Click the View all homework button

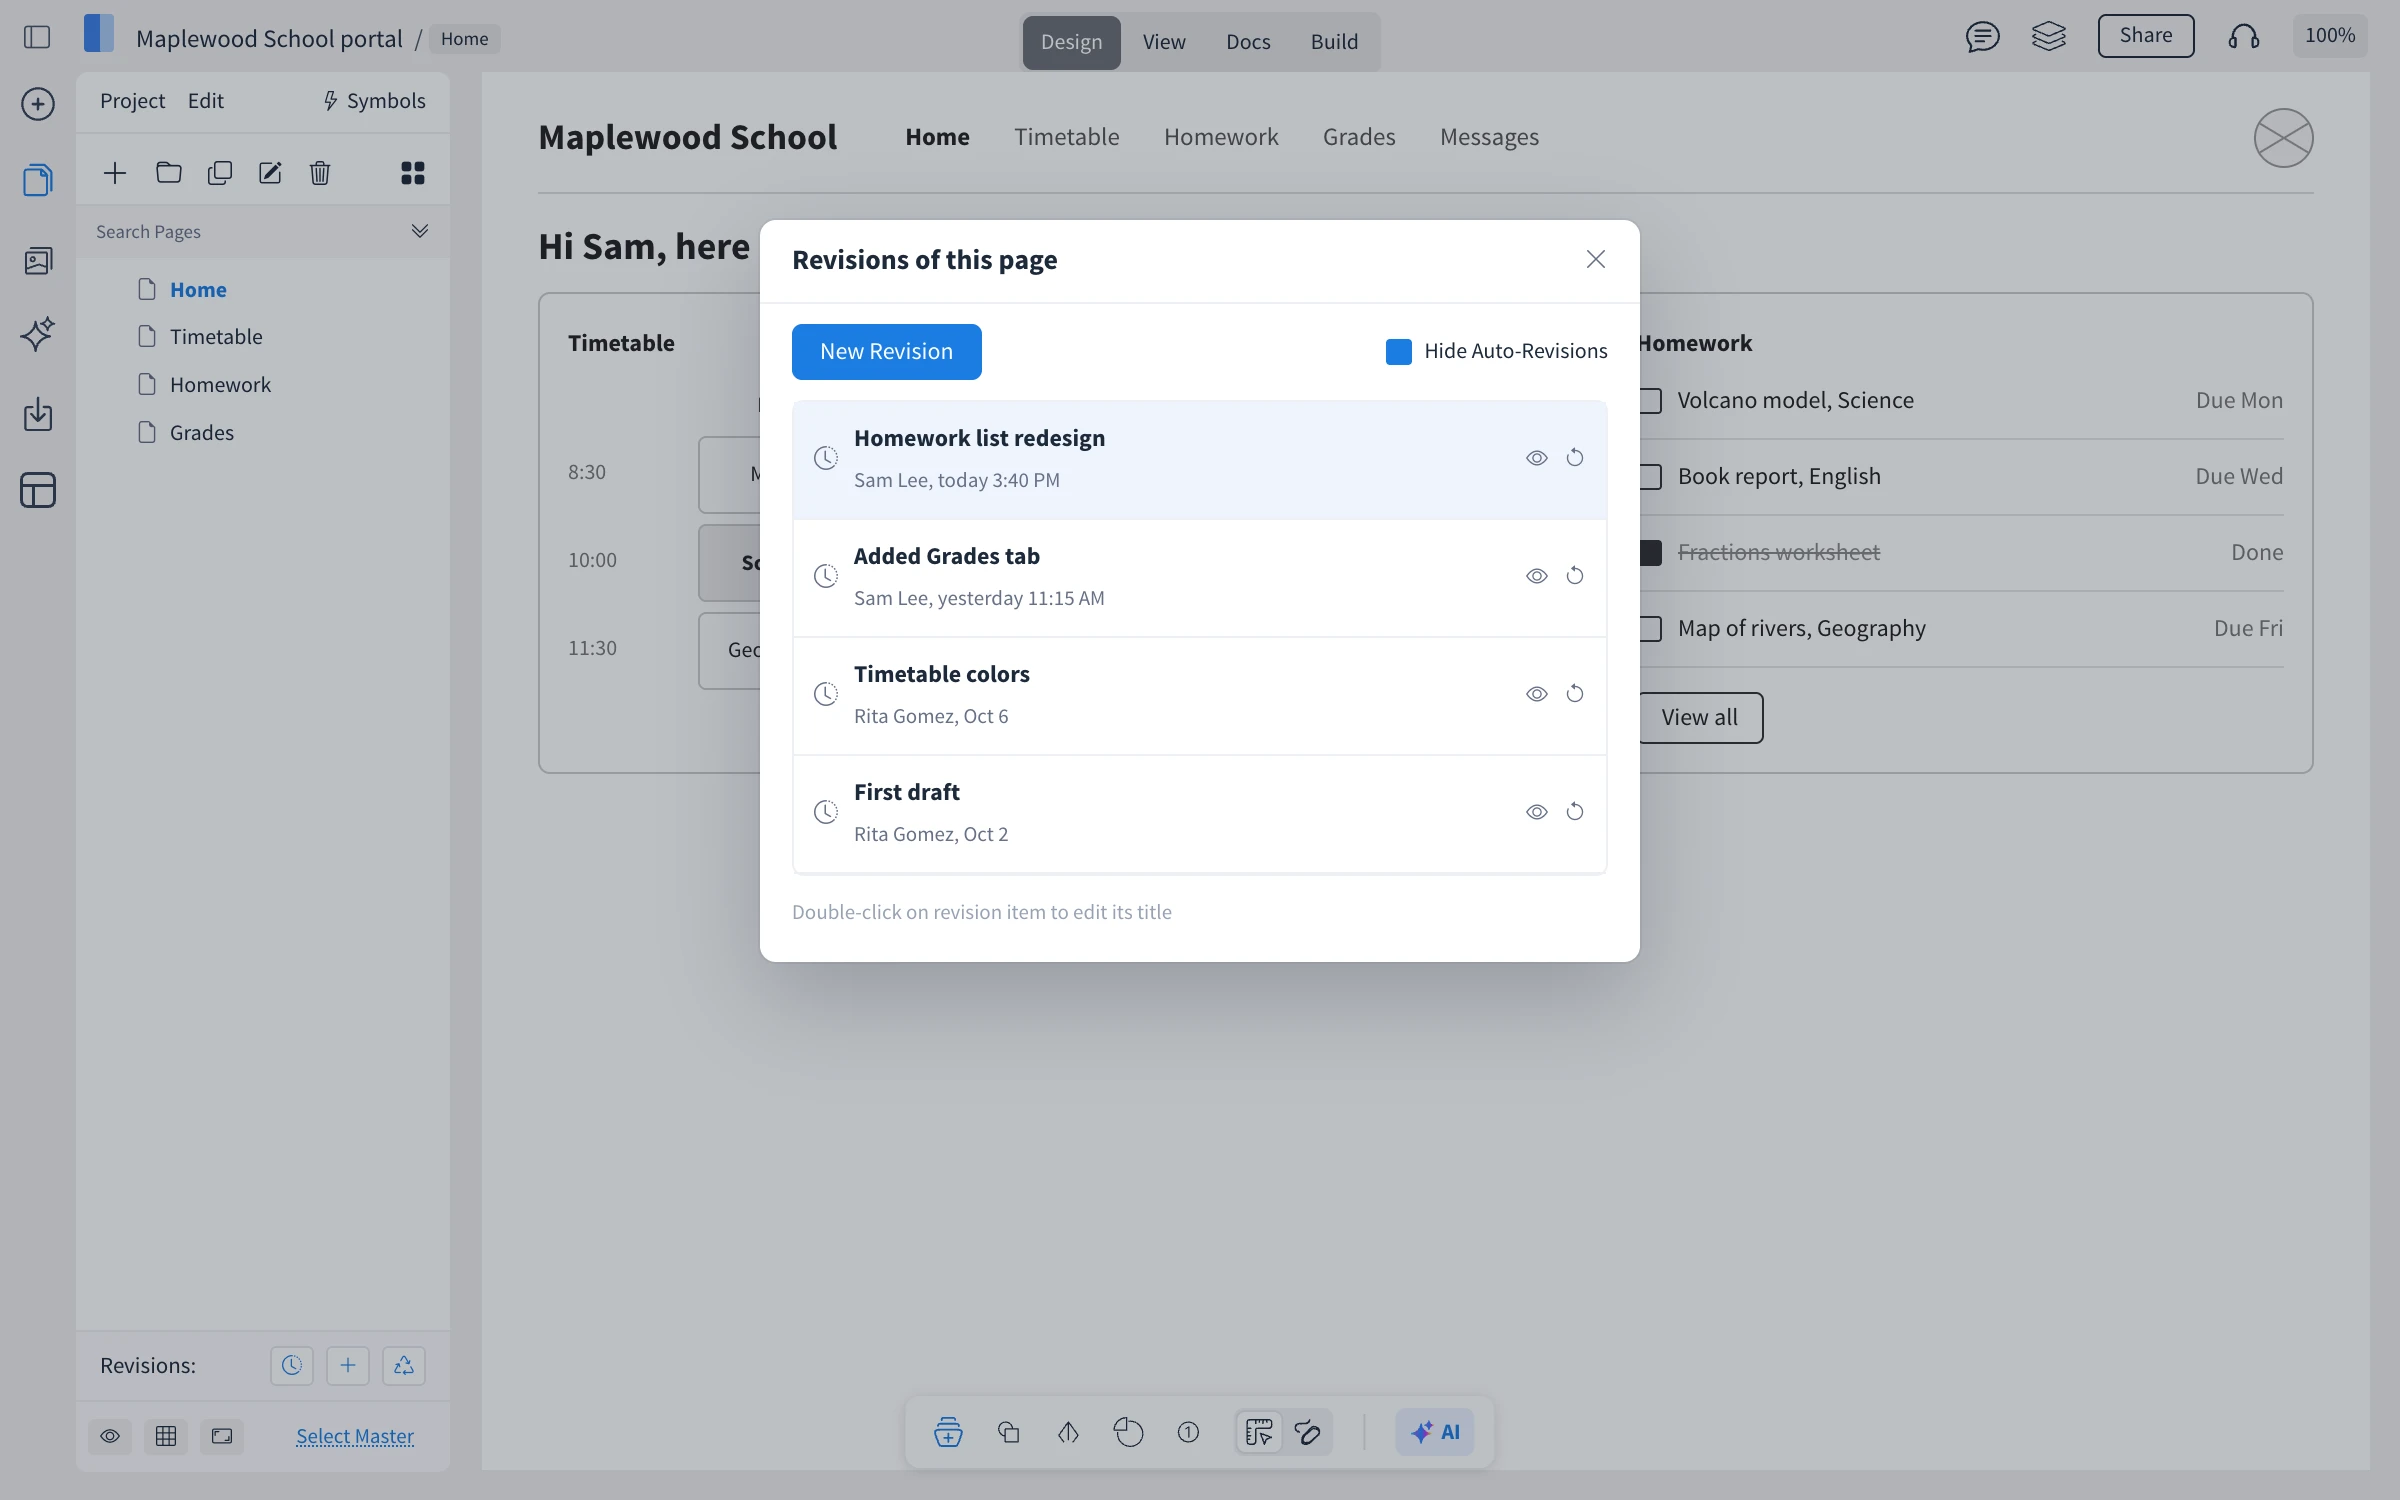pos(1699,718)
